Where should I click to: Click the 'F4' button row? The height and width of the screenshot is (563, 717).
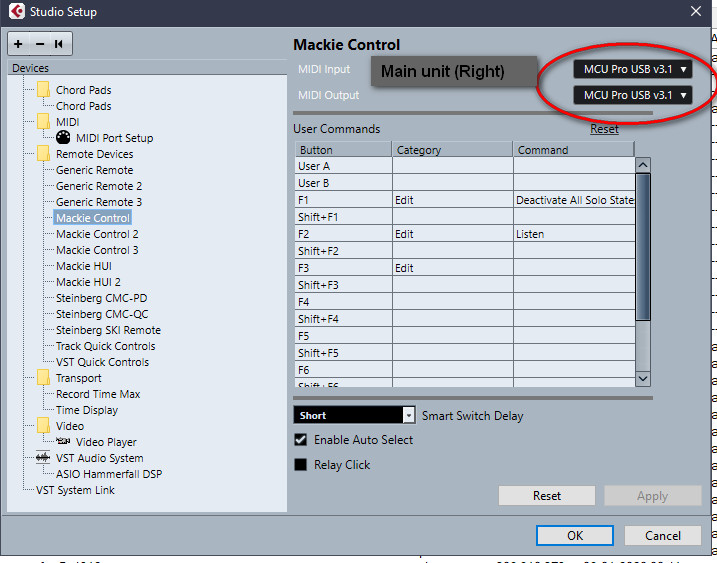(x=343, y=302)
